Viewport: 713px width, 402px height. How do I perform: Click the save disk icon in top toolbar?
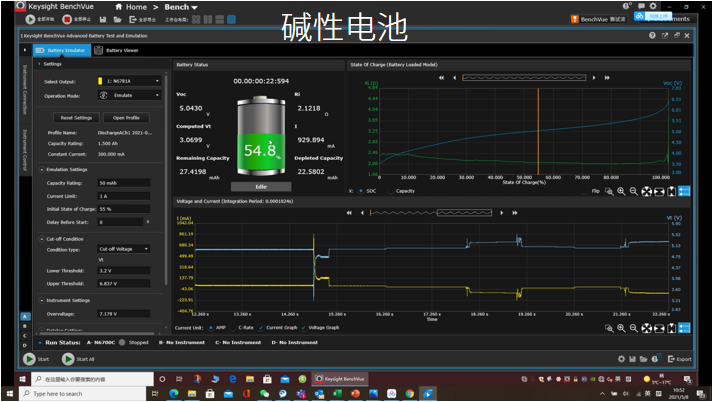point(103,20)
